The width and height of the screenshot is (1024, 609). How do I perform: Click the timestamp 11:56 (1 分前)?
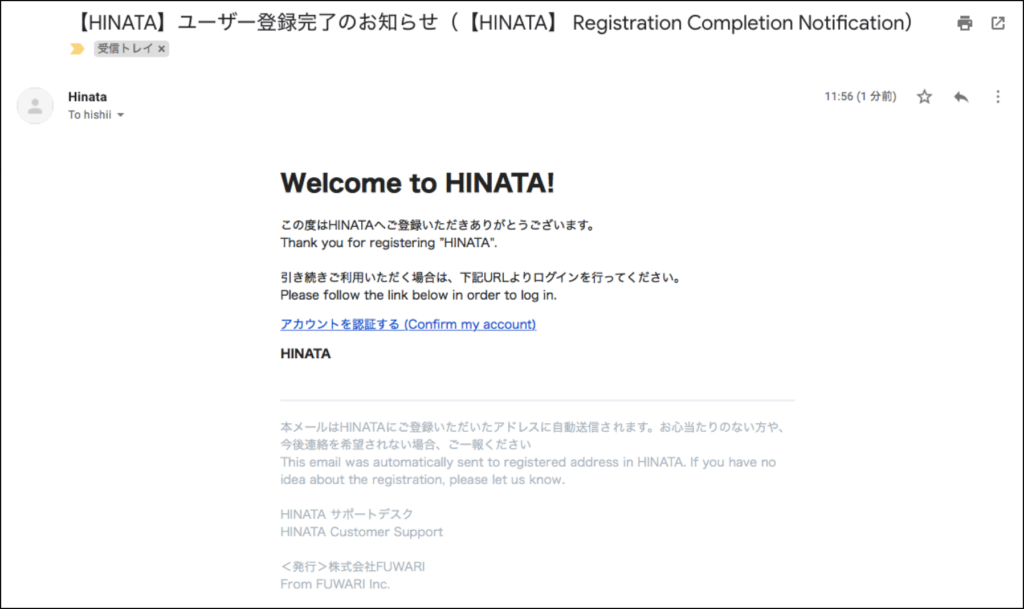860,97
